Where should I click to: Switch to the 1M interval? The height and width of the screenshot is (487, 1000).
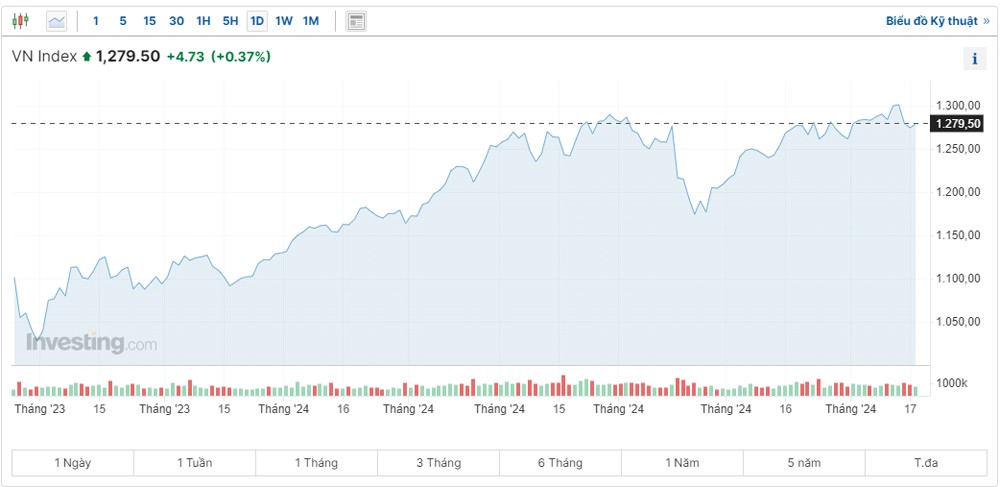(311, 20)
